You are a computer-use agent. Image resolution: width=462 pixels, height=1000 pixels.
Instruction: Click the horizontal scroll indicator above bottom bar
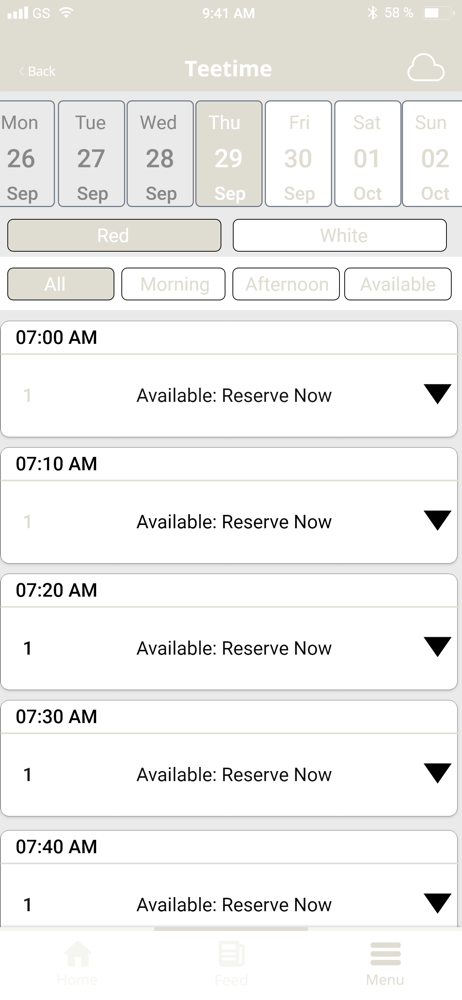coord(231,929)
